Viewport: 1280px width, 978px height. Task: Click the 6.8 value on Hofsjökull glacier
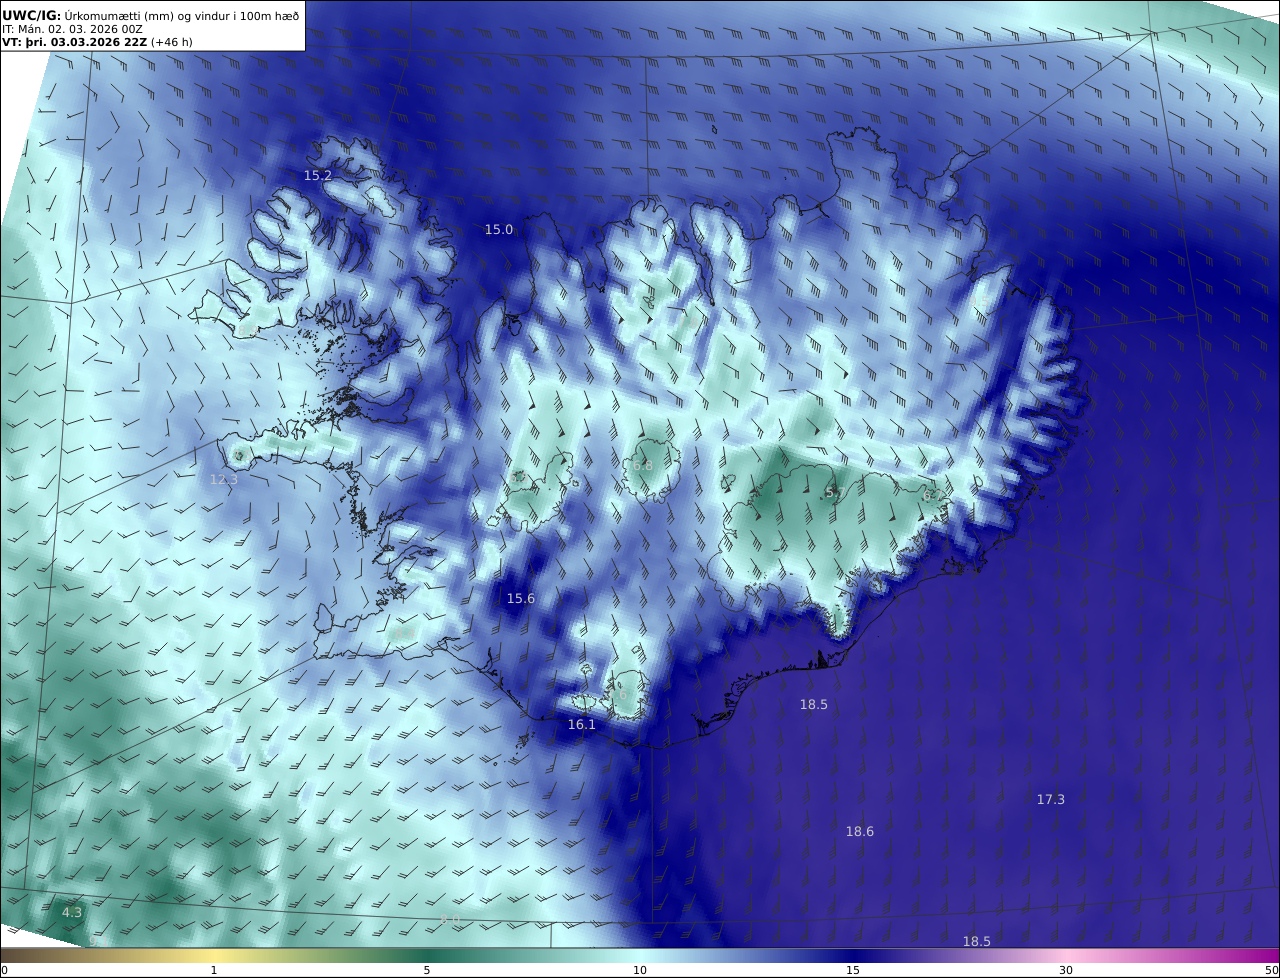(642, 465)
